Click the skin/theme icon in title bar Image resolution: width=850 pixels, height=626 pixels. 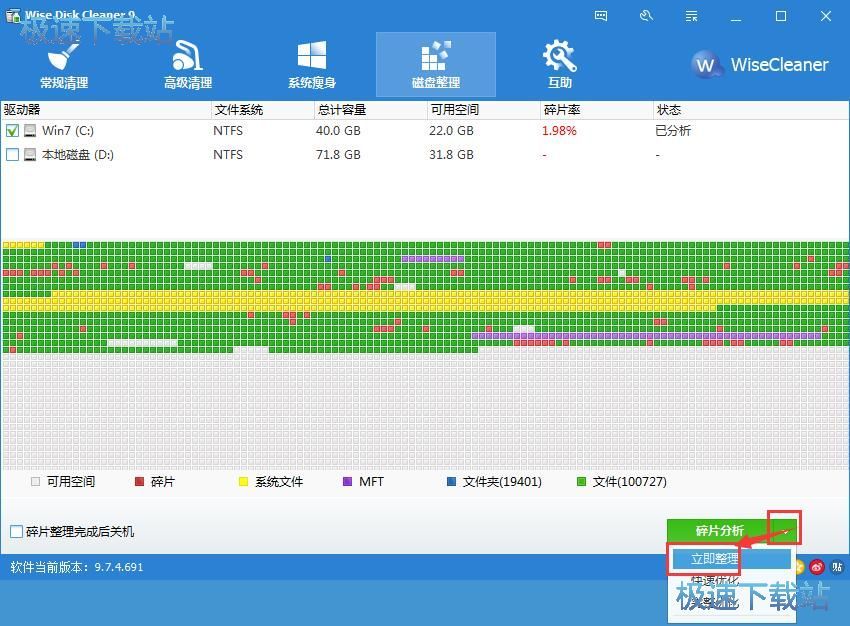point(646,16)
